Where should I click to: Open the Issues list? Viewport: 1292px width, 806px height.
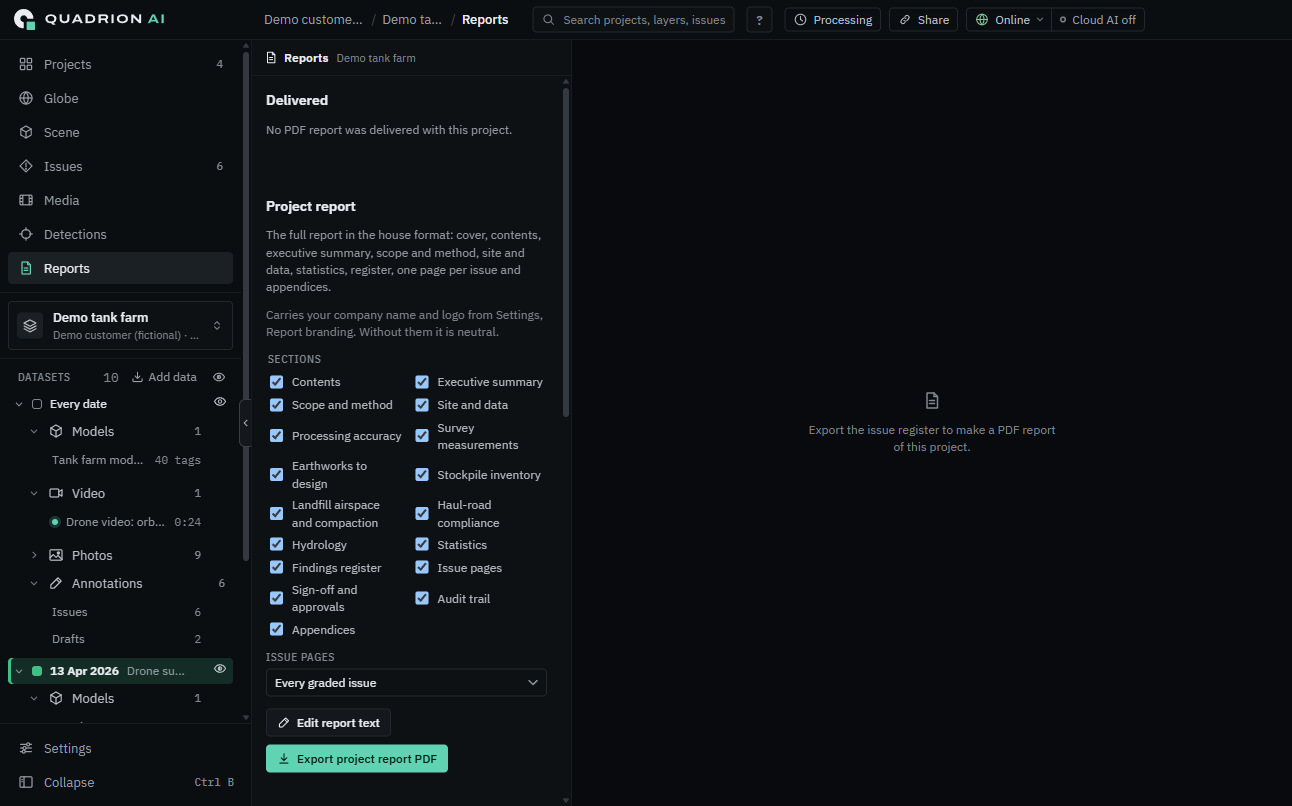tap(120, 166)
